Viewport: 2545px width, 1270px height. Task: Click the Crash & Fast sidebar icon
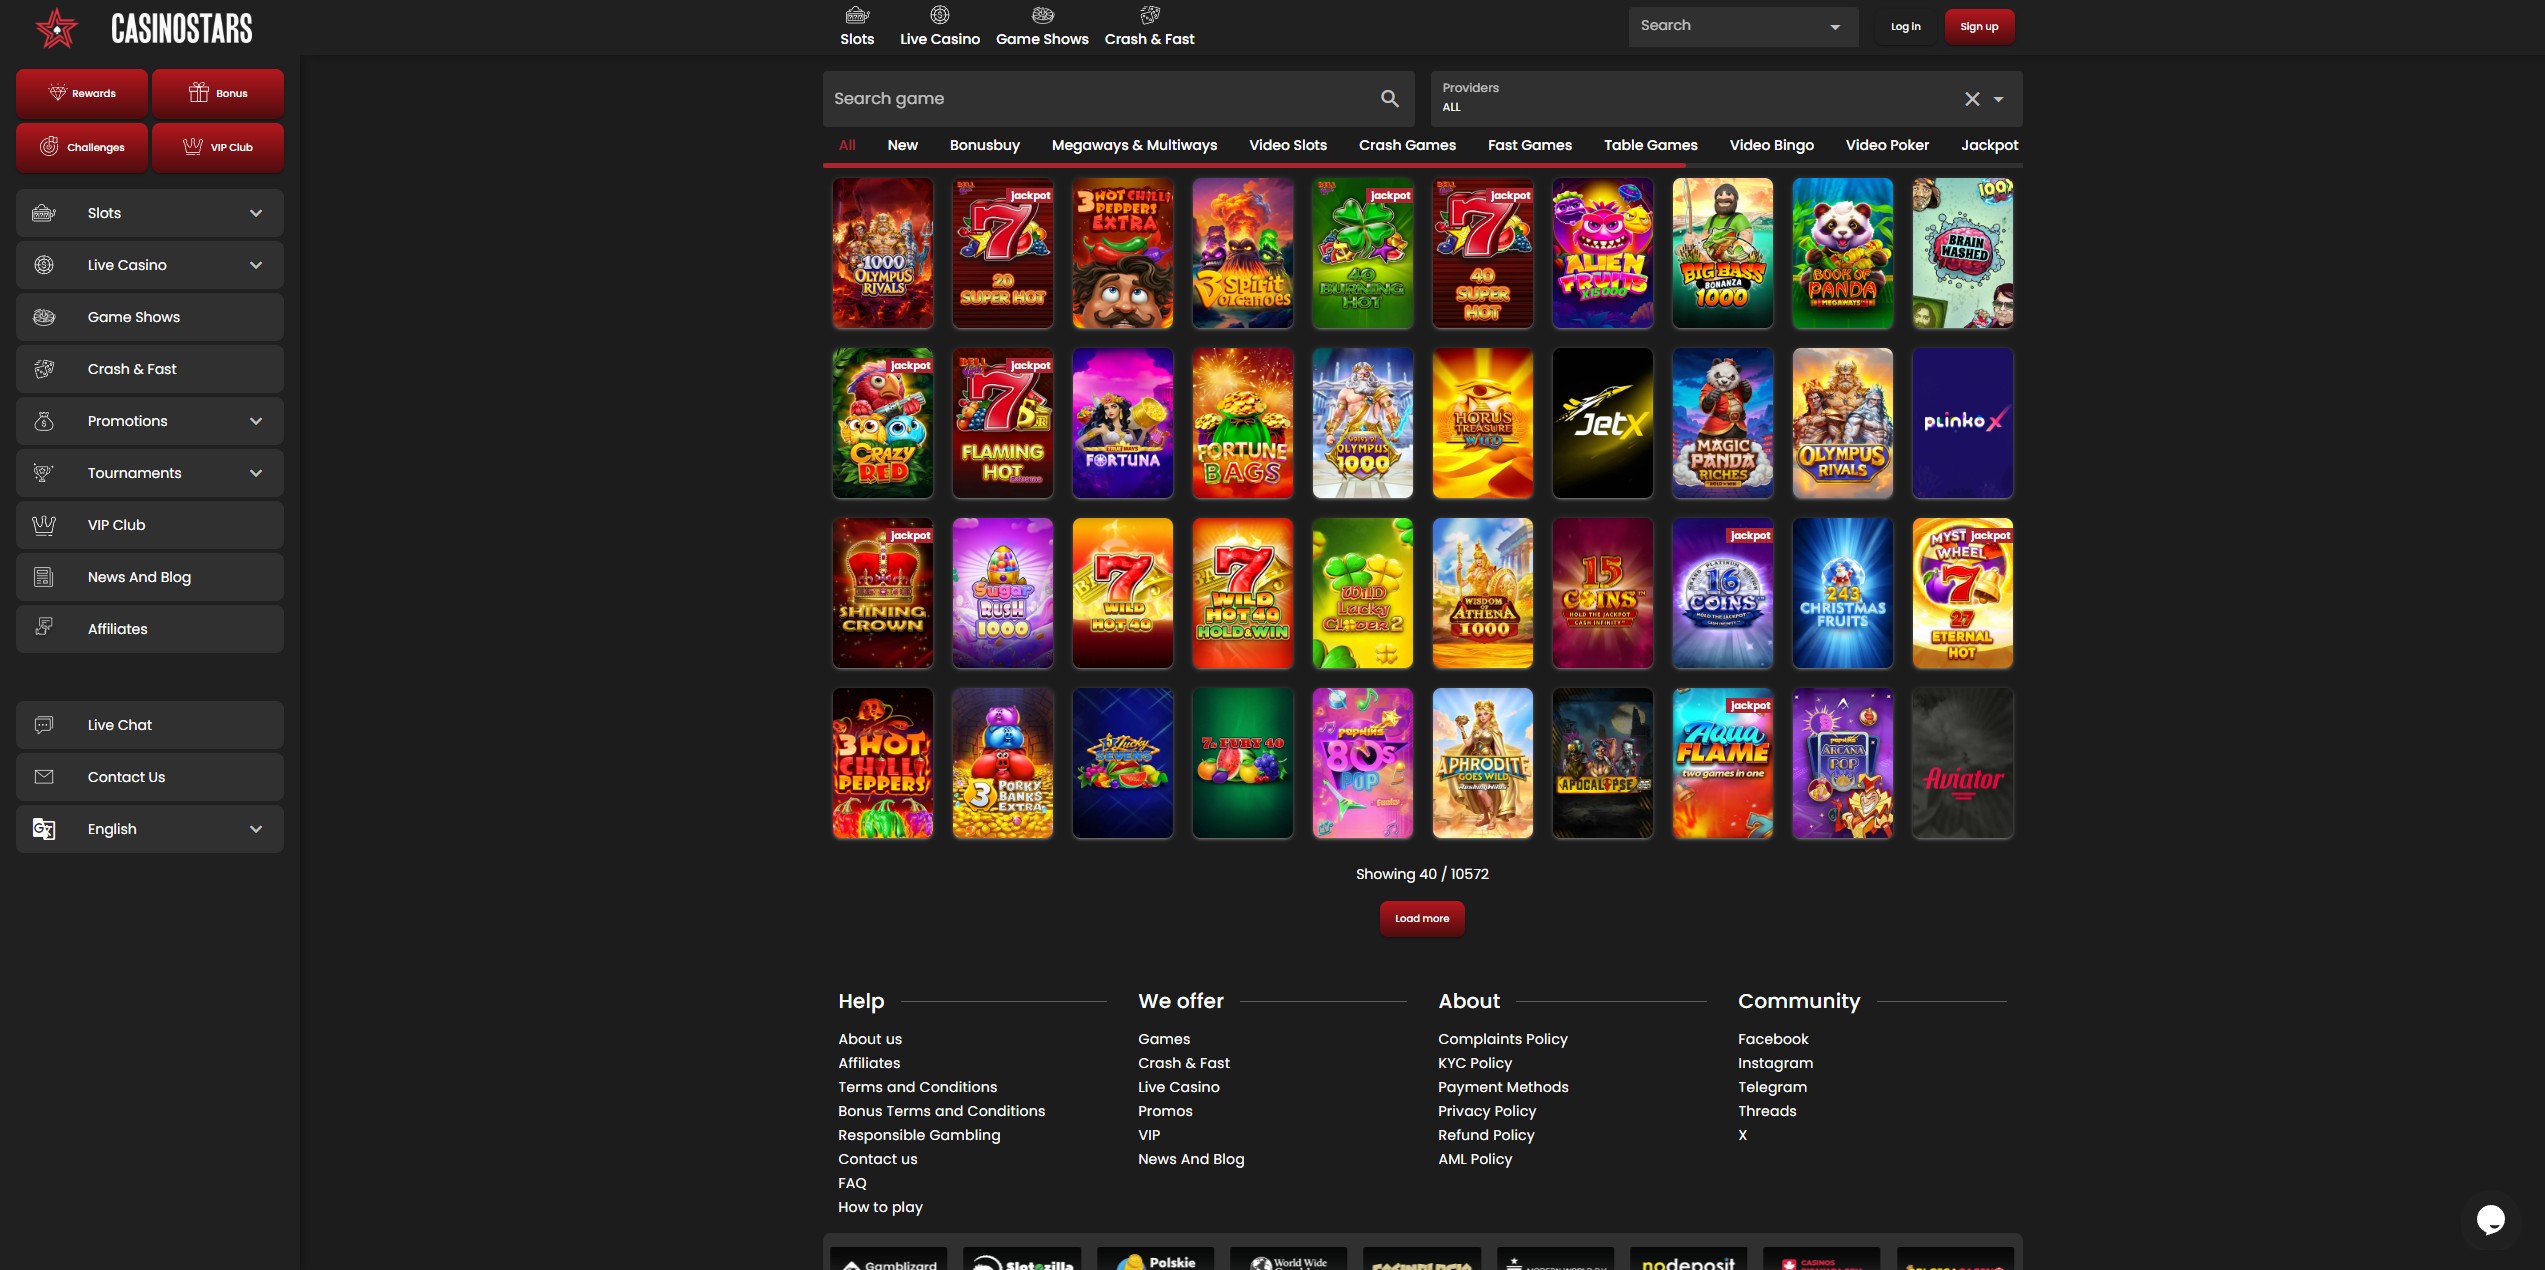tap(44, 369)
